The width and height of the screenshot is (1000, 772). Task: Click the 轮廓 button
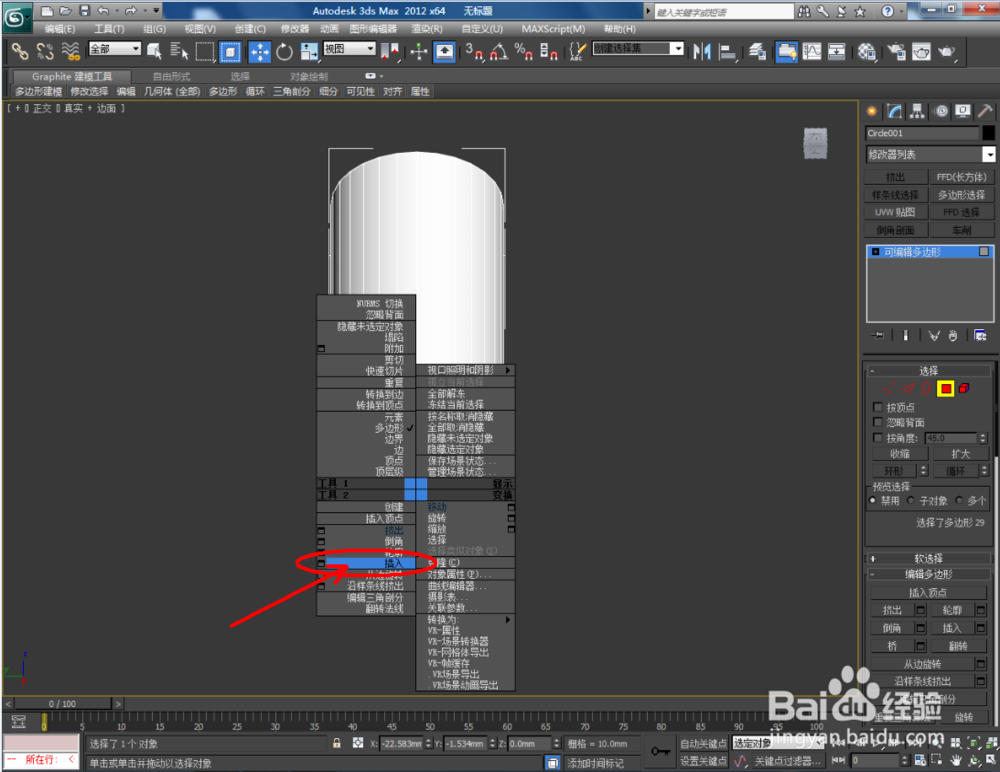(x=952, y=611)
